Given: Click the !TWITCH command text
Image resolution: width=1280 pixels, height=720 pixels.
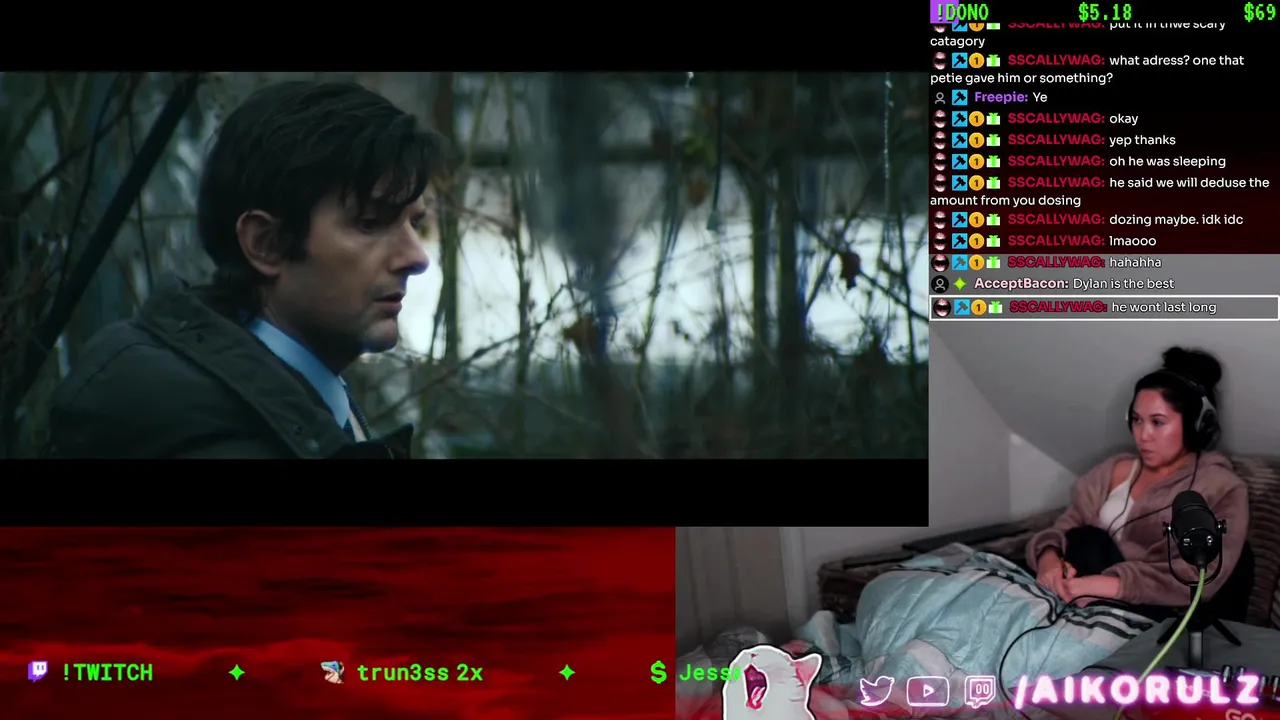Looking at the screenshot, I should [x=107, y=673].
